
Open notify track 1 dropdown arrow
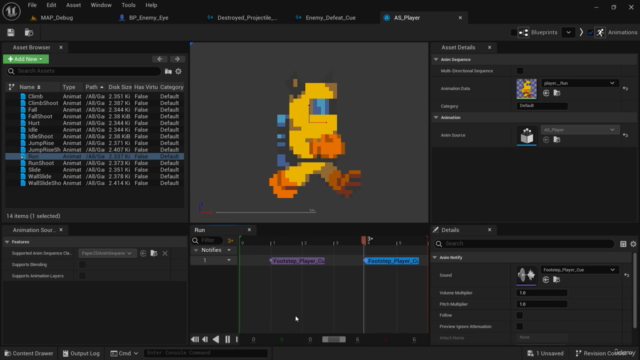(229, 260)
